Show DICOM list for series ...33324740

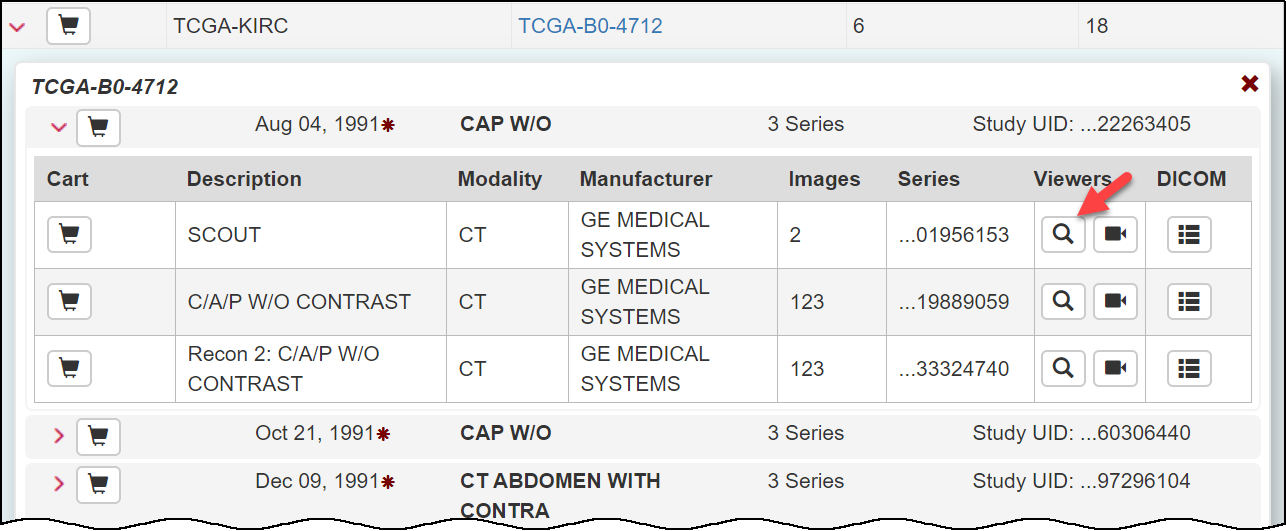tap(1189, 368)
